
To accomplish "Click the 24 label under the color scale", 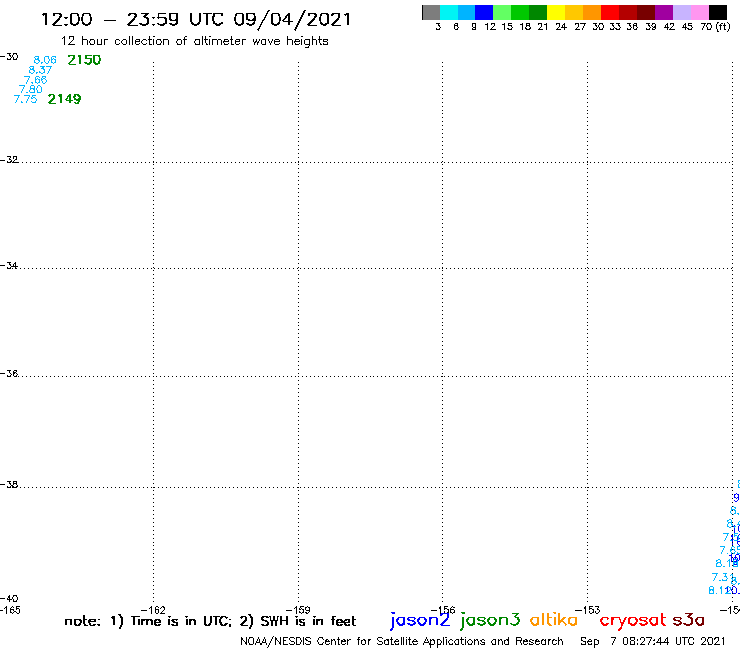I will click(561, 27).
